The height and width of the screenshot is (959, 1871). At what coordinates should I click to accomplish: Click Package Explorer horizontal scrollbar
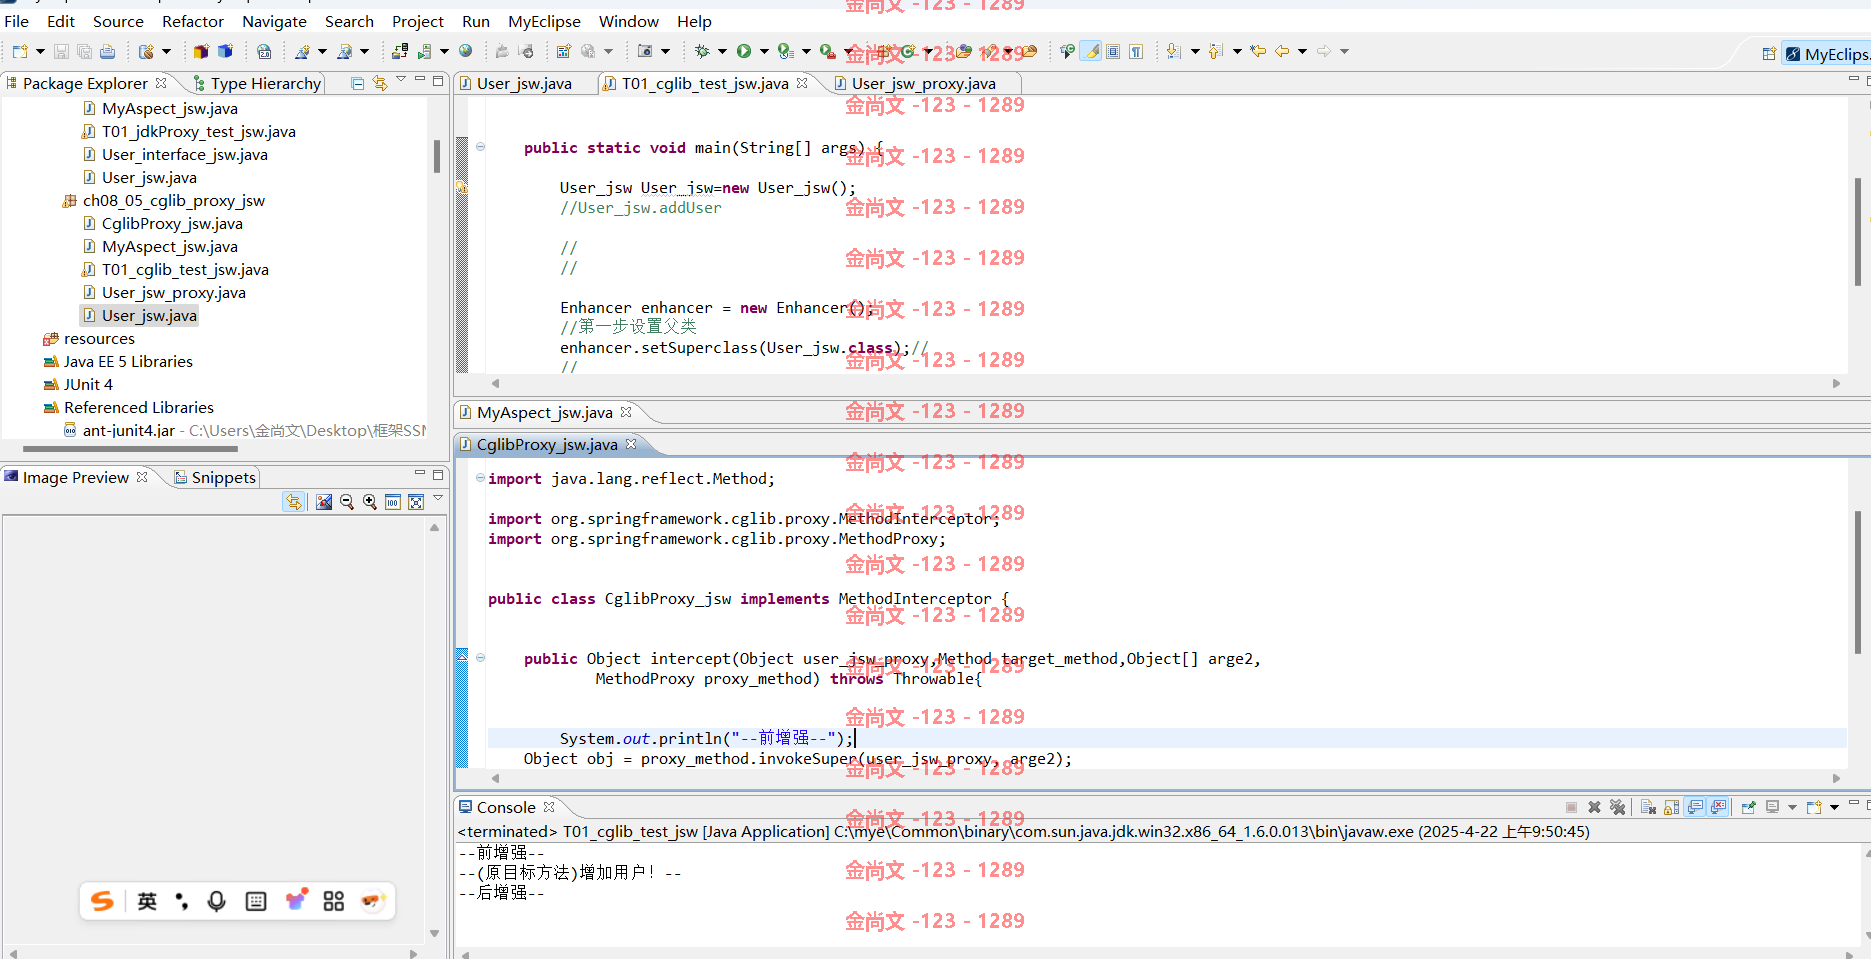[130, 448]
